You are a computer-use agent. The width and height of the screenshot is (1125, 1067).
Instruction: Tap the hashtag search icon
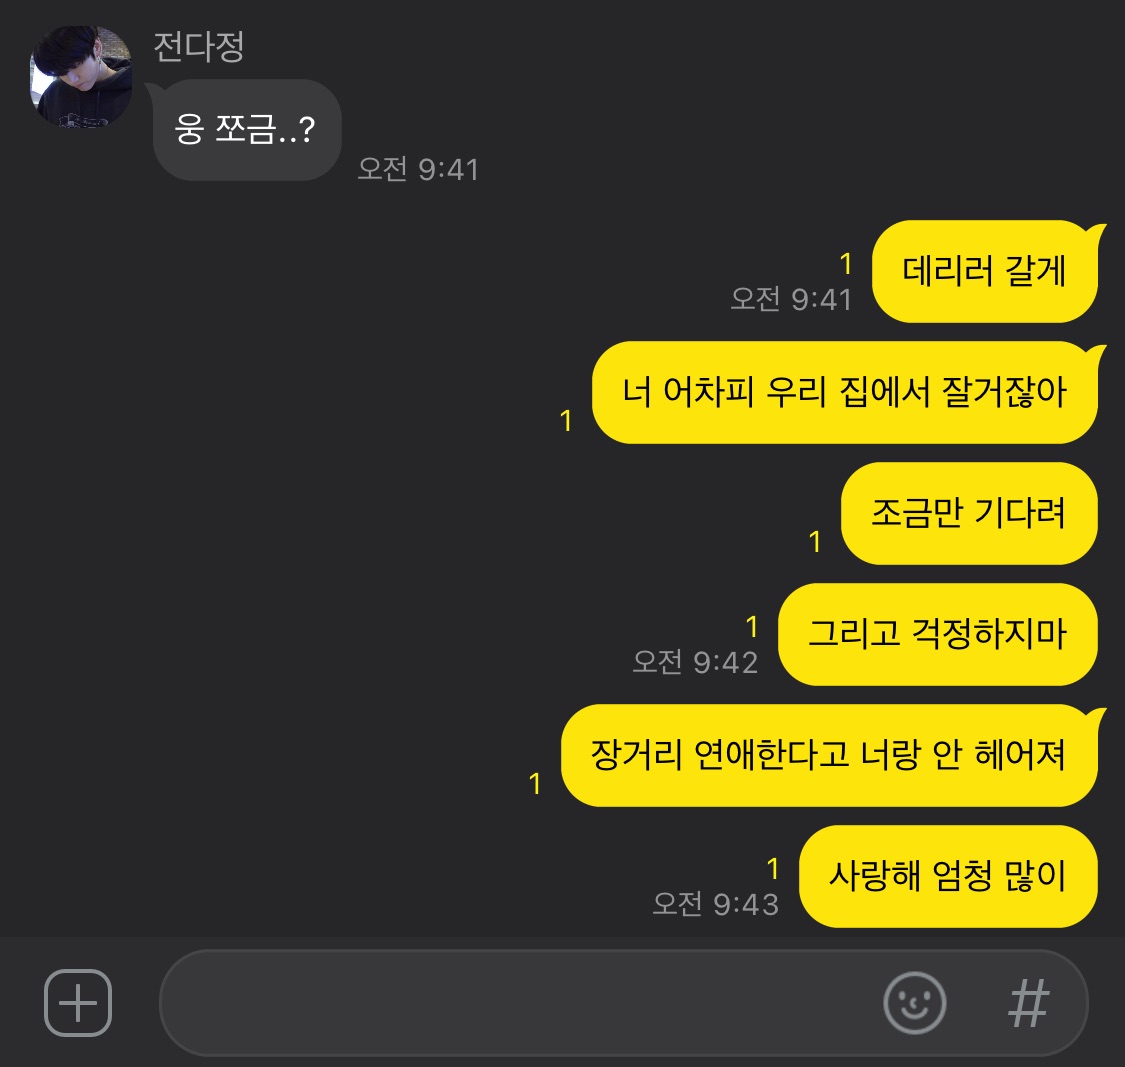point(1028,1003)
